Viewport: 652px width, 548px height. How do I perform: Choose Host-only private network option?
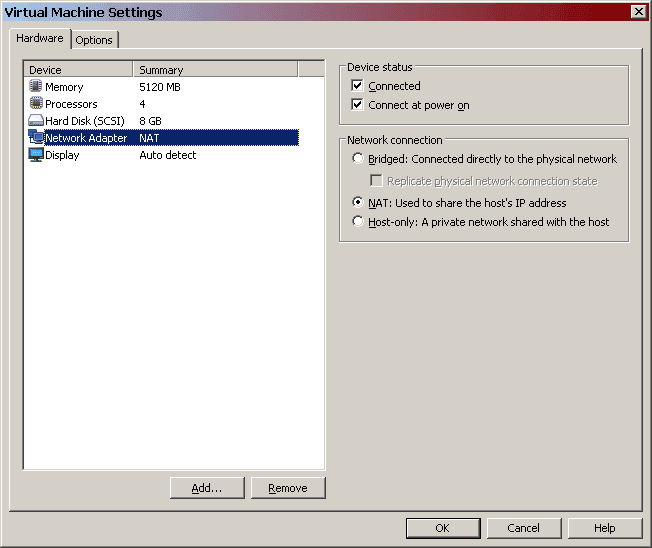(358, 222)
